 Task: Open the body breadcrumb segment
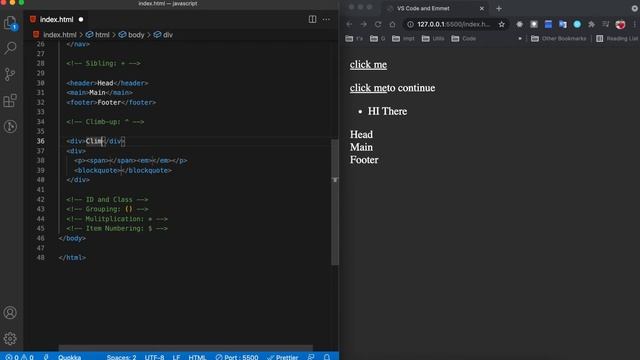tap(132, 35)
